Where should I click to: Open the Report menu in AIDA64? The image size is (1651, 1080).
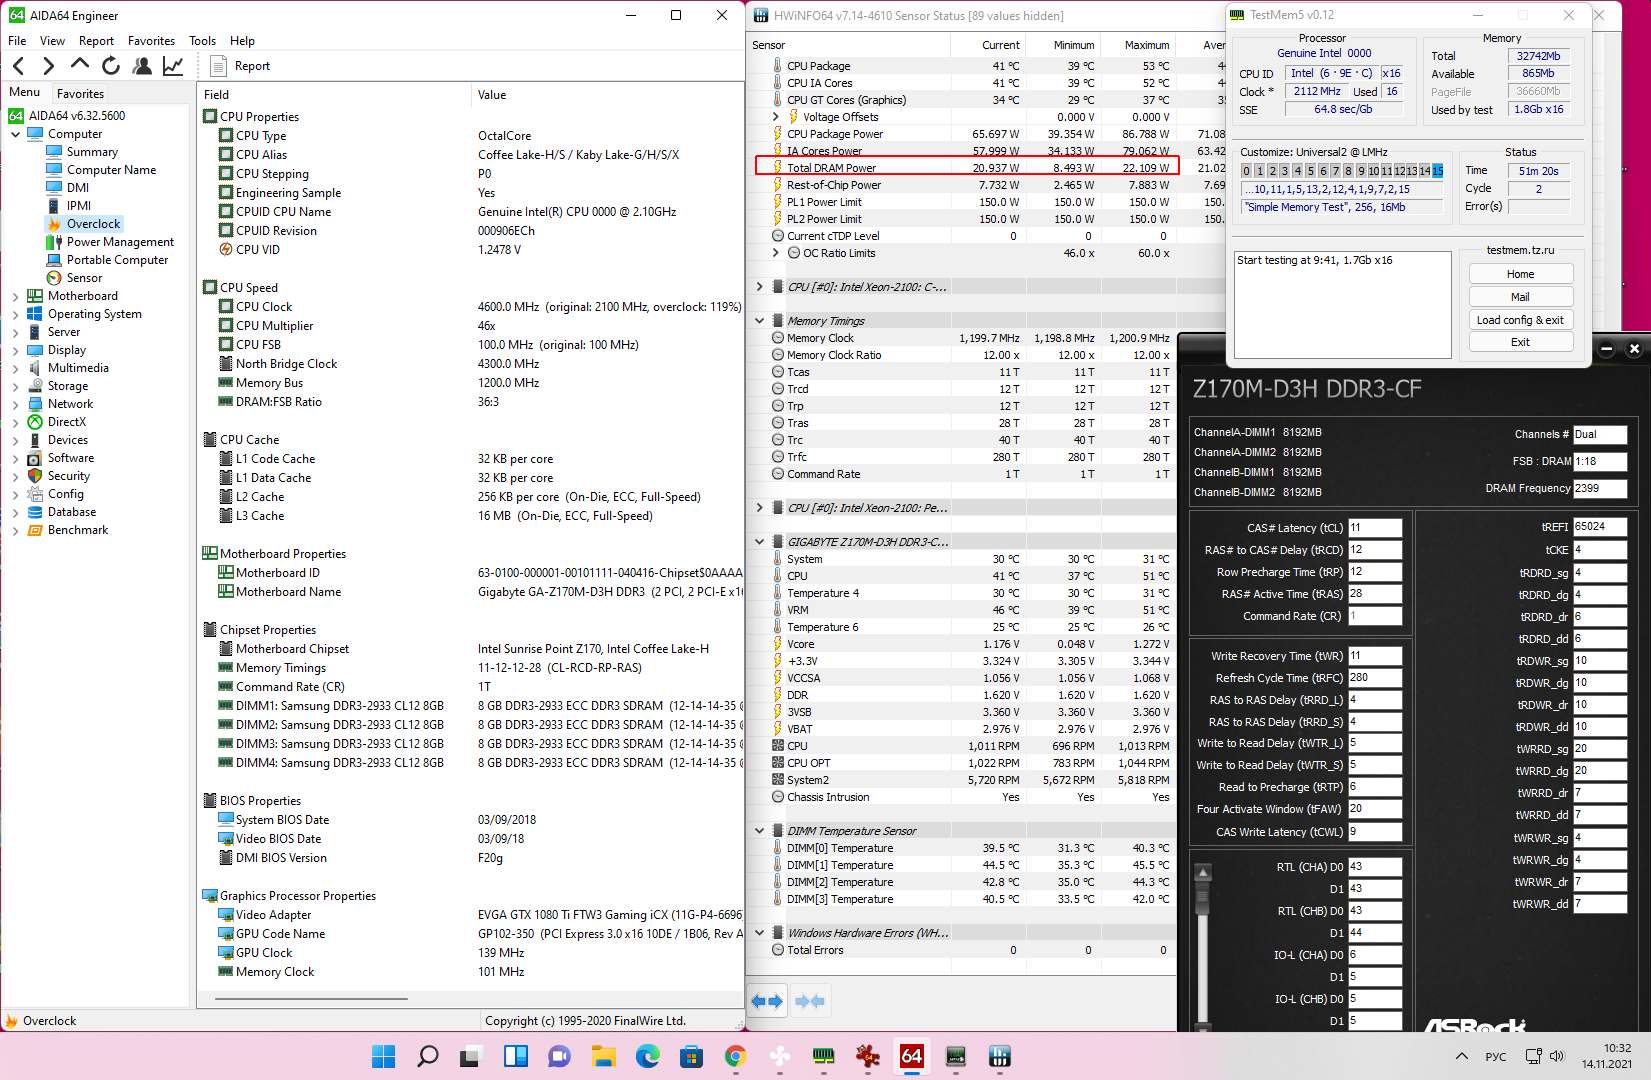point(96,41)
